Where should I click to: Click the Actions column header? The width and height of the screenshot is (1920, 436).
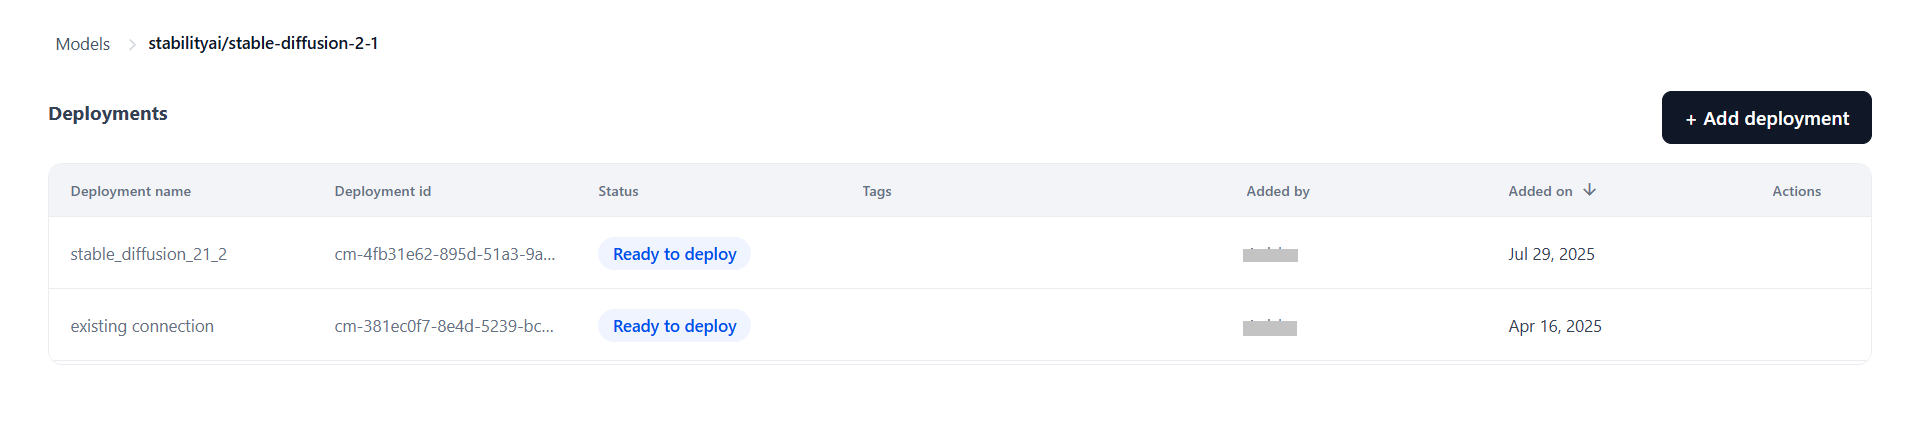pos(1796,191)
